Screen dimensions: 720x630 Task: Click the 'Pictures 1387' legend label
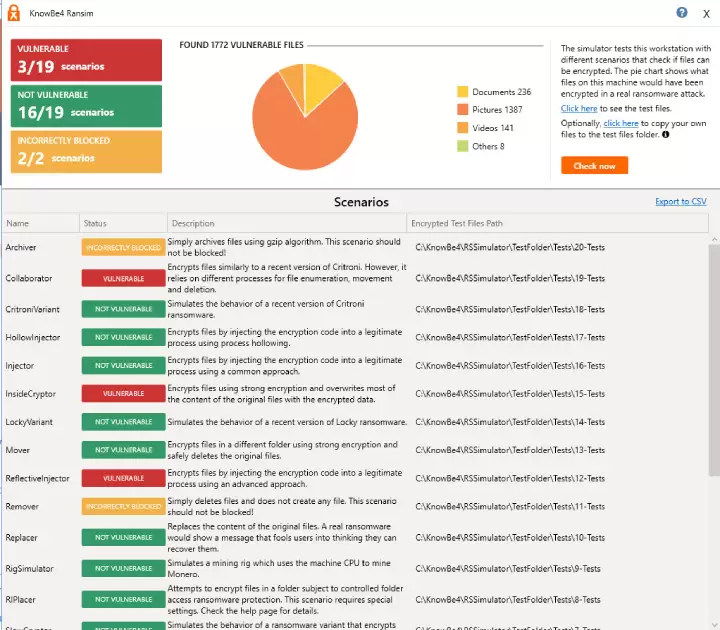click(497, 110)
